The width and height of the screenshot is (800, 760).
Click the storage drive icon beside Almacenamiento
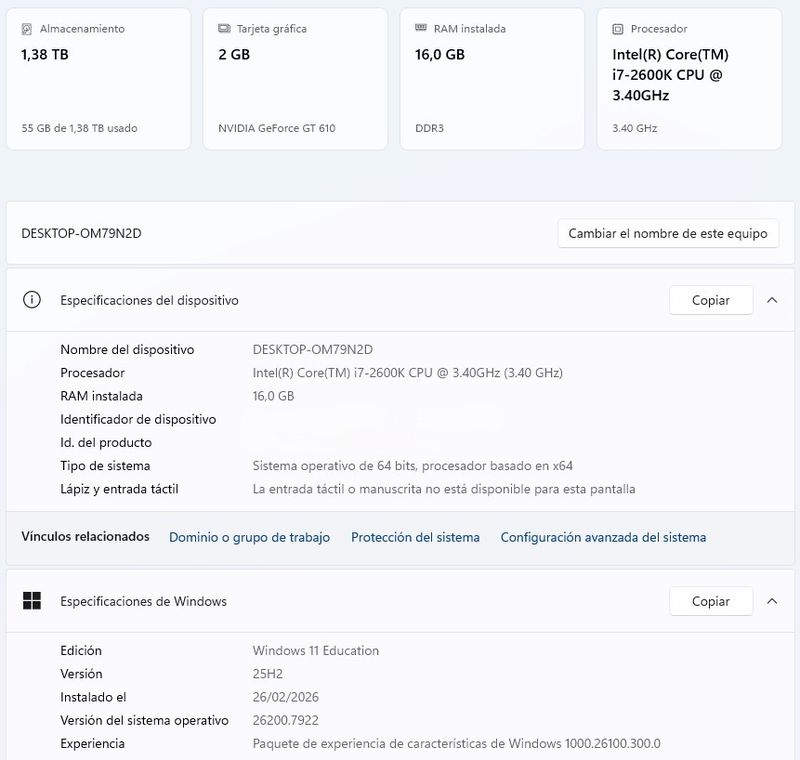(x=27, y=29)
